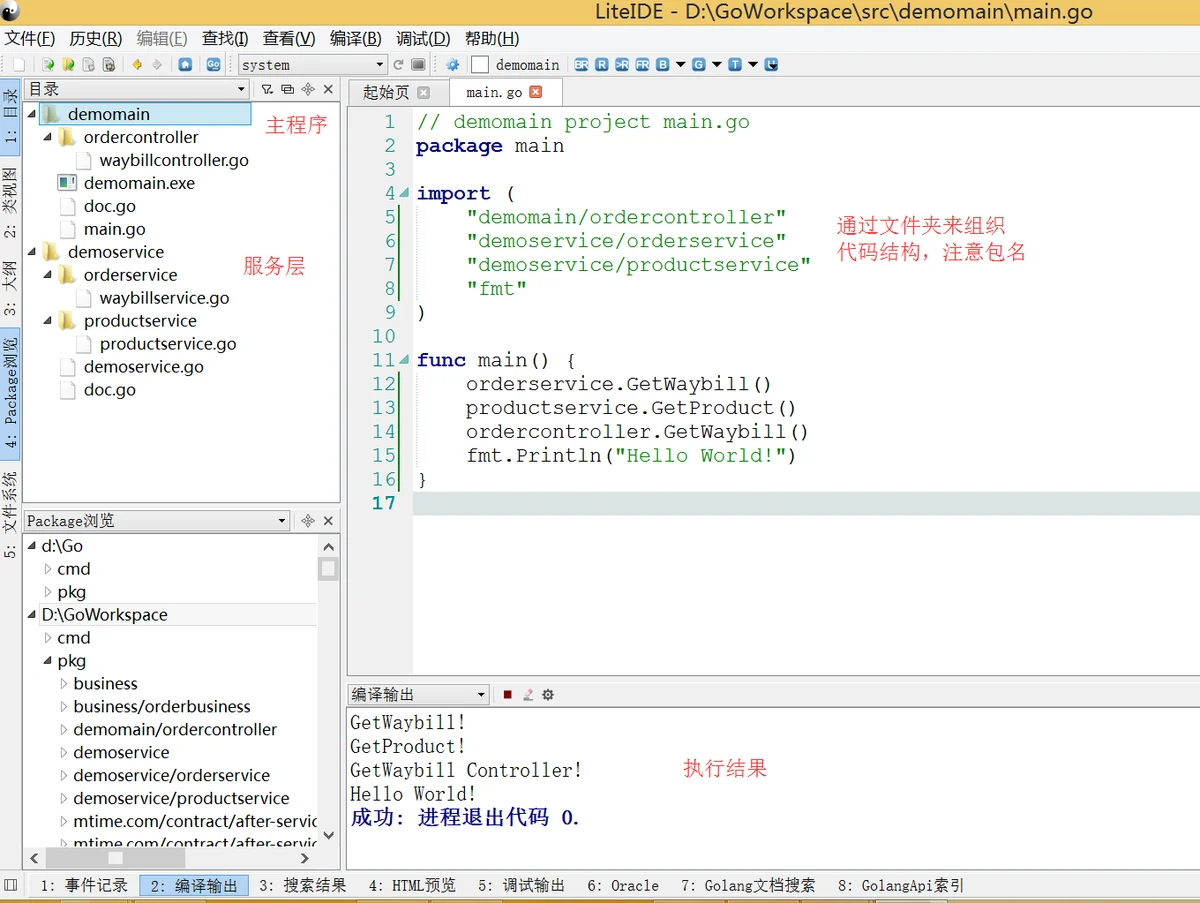Open waybillservice.go in the folder tree

[164, 298]
